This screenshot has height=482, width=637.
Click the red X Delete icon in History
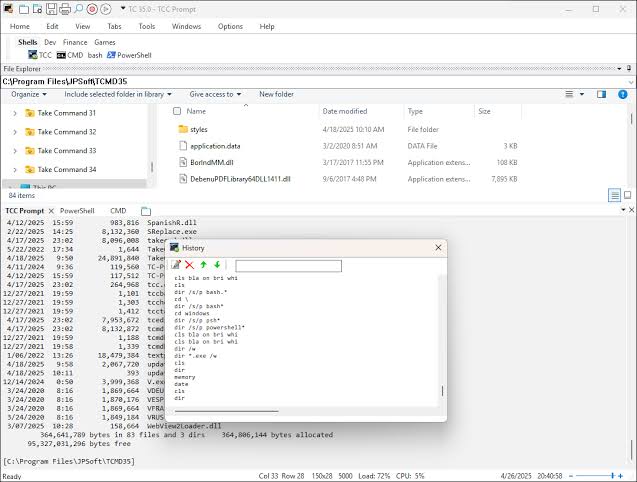point(189,265)
